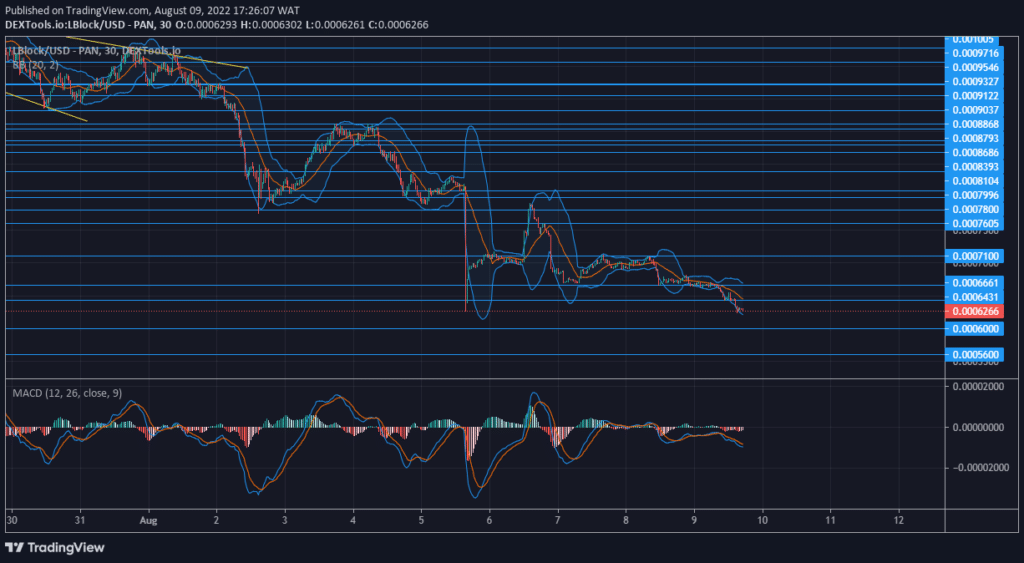Click the date label 7 on time axis
The height and width of the screenshot is (563, 1024).
tap(558, 521)
